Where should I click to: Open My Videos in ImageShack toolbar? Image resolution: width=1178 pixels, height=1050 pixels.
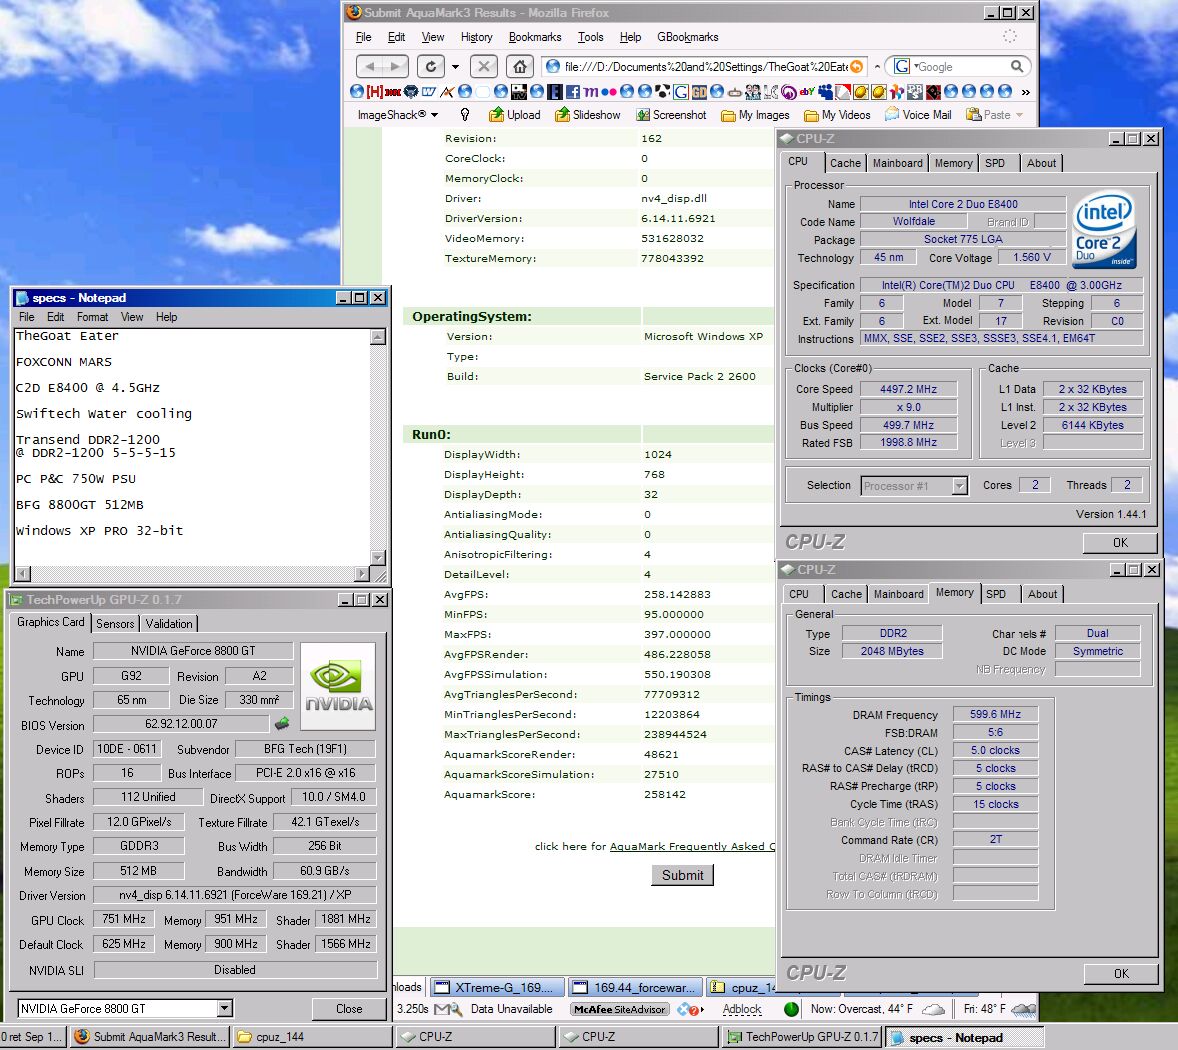[x=837, y=115]
